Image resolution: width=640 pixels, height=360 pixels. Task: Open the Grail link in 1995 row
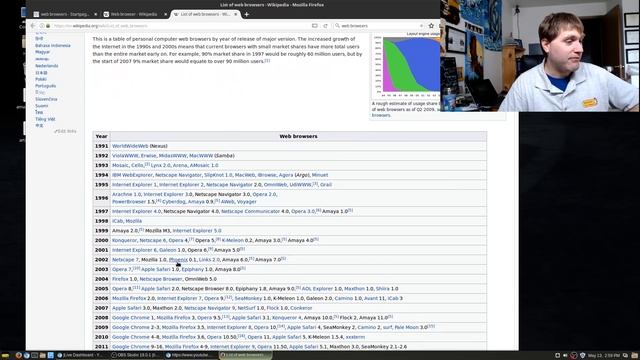(x=326, y=185)
